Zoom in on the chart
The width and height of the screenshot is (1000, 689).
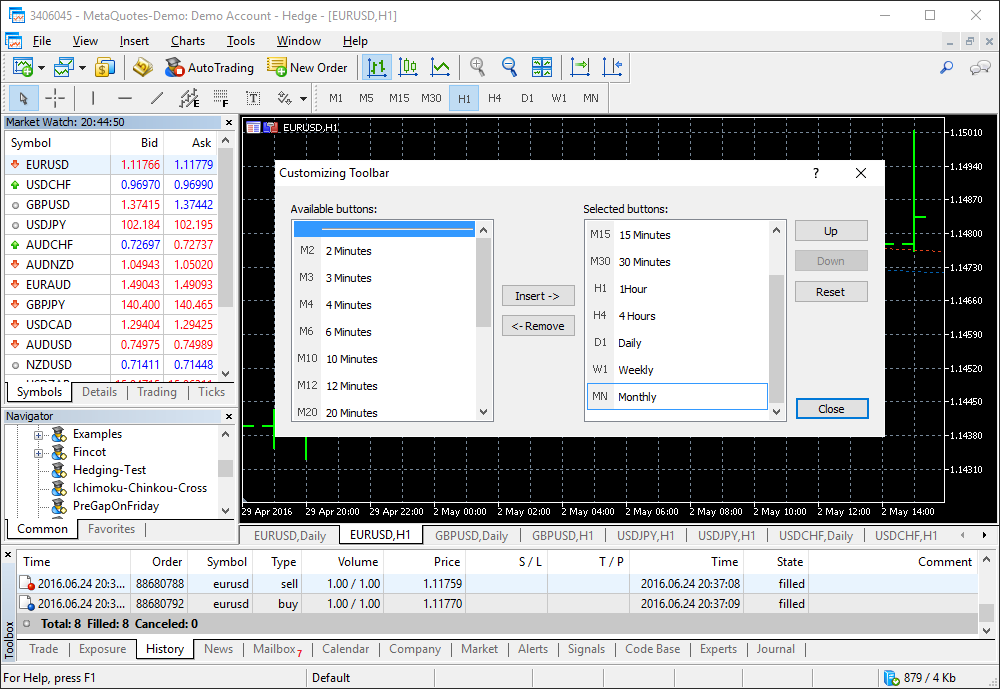coord(478,68)
